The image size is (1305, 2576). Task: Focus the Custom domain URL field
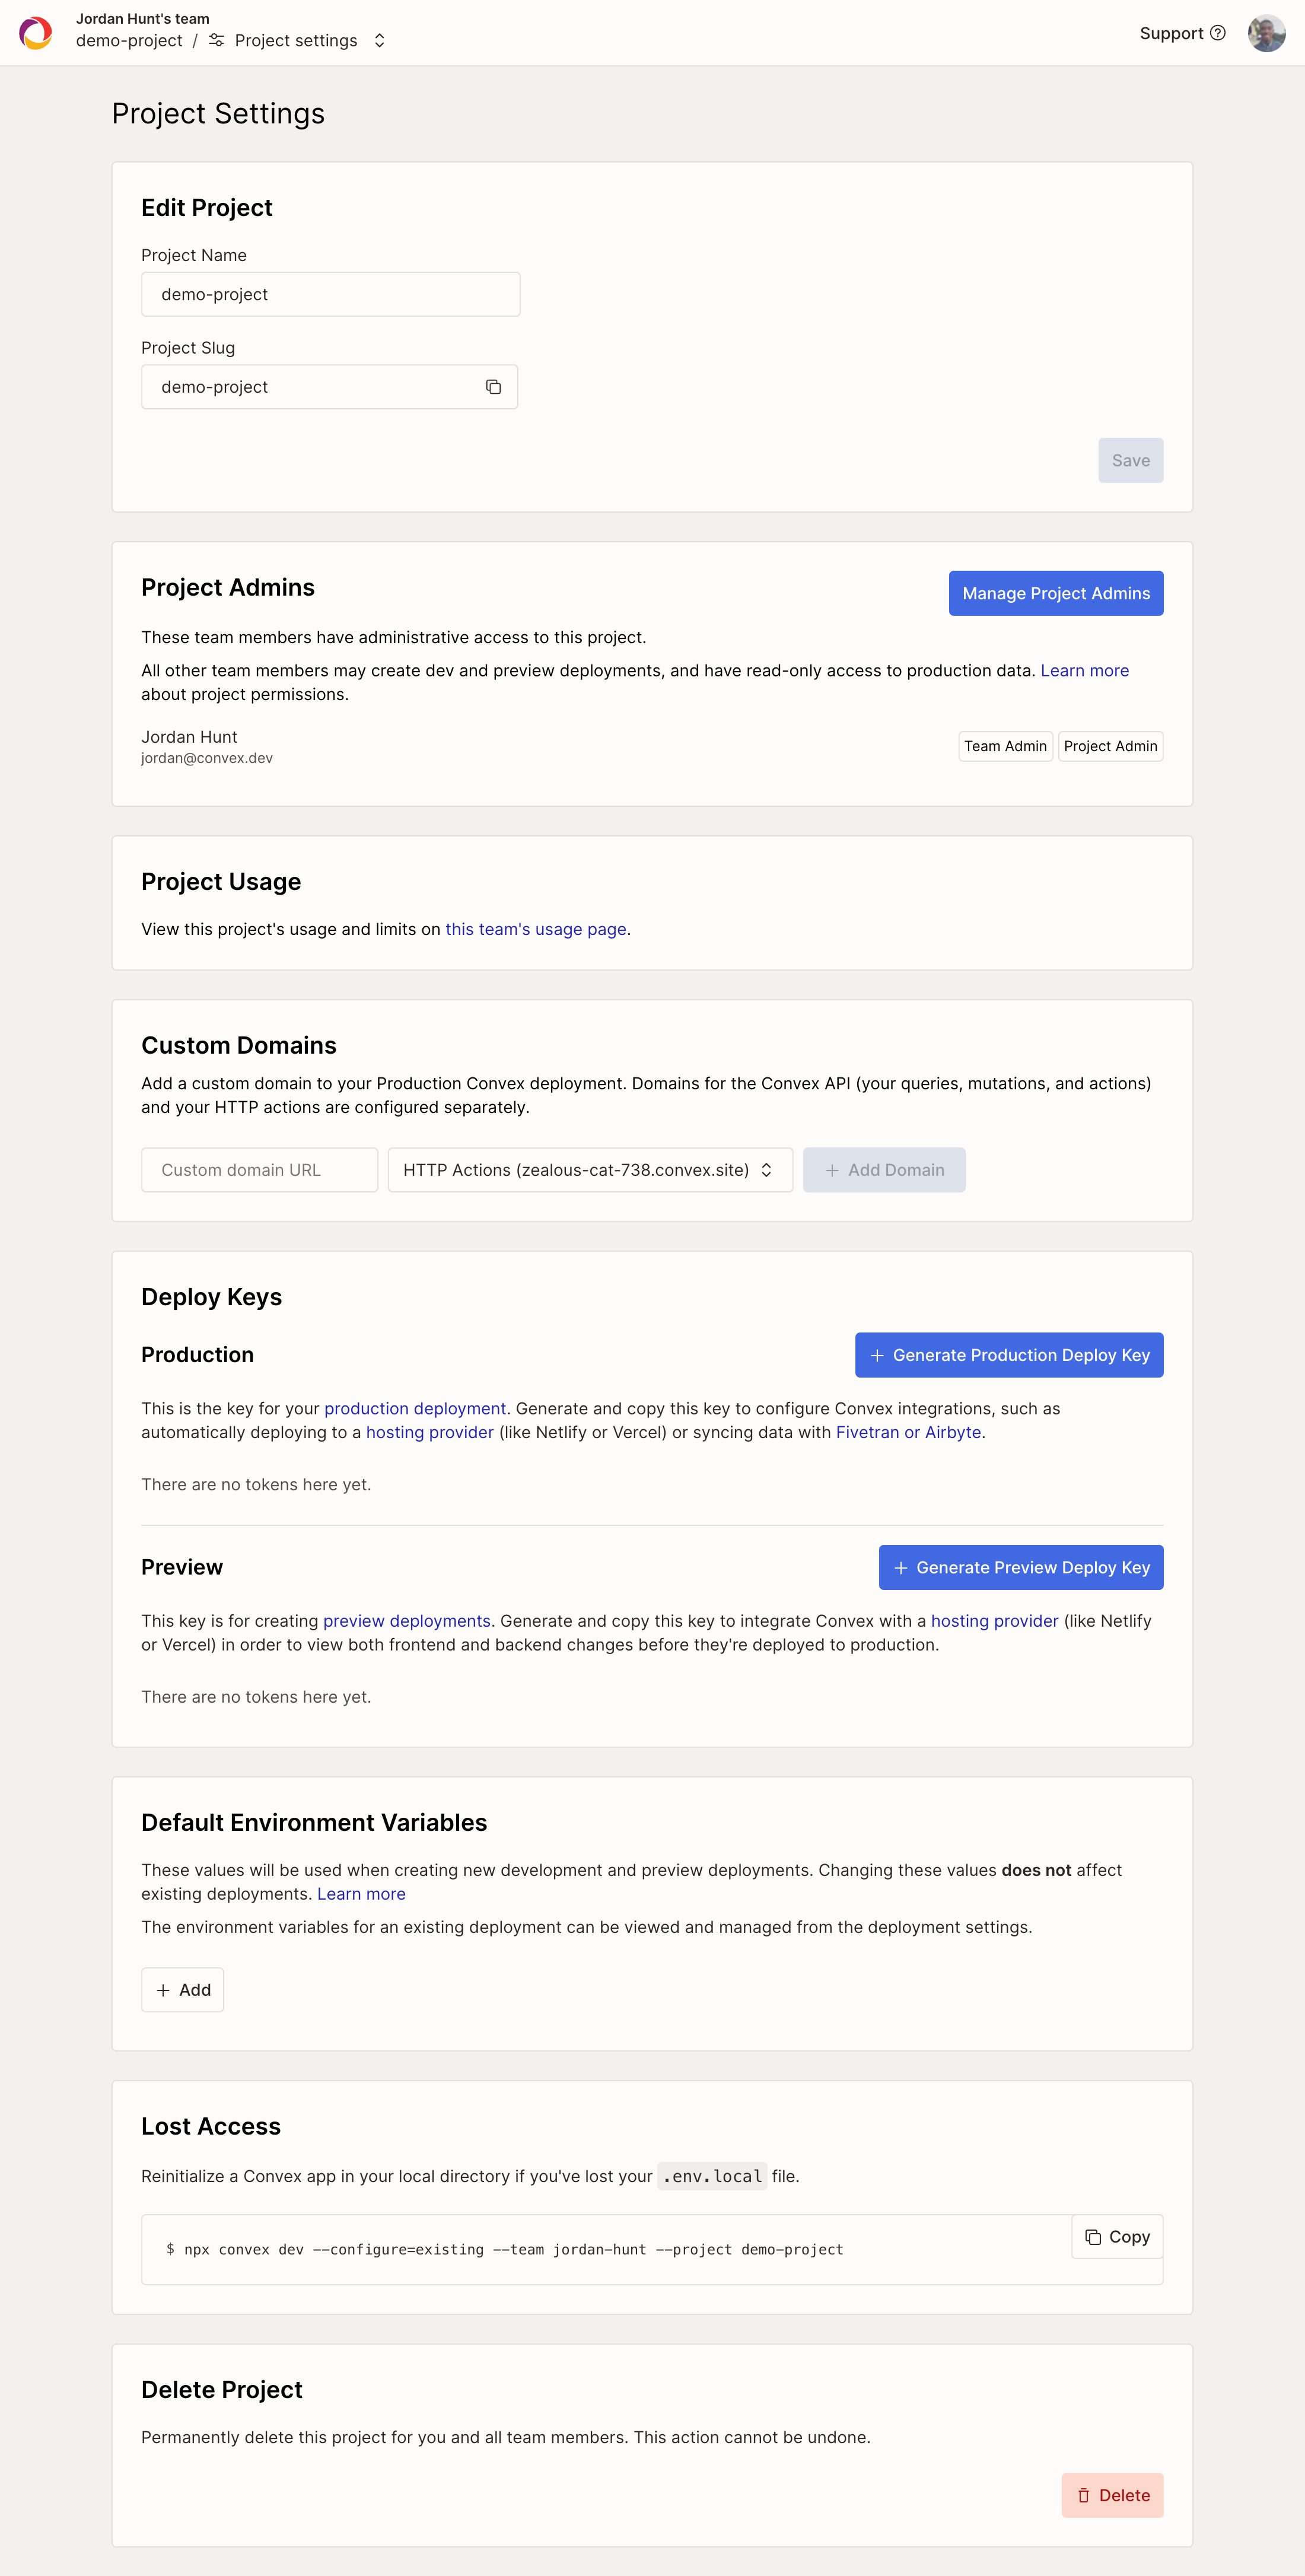click(x=260, y=1170)
